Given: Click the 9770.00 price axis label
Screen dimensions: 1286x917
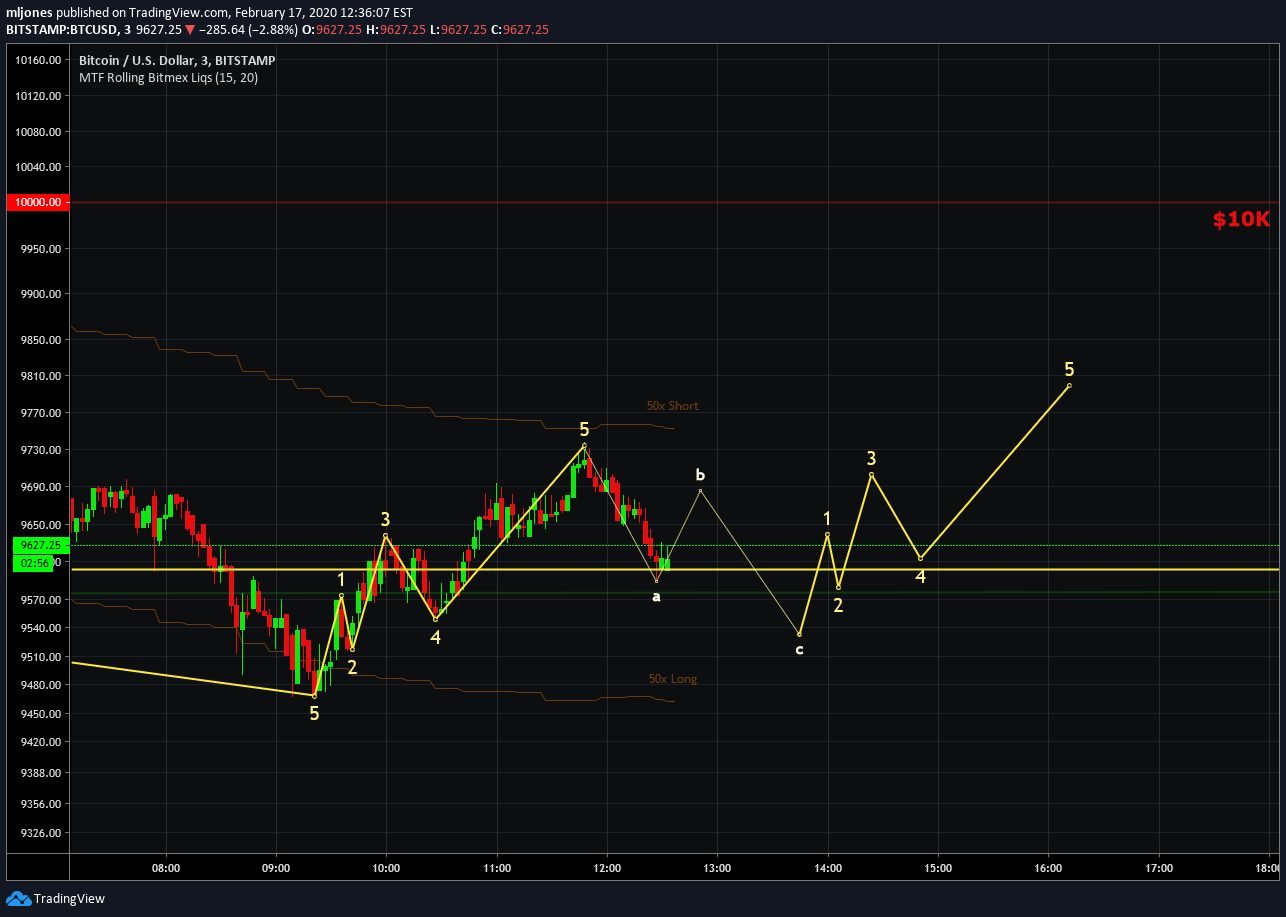Looking at the screenshot, I should coord(42,413).
